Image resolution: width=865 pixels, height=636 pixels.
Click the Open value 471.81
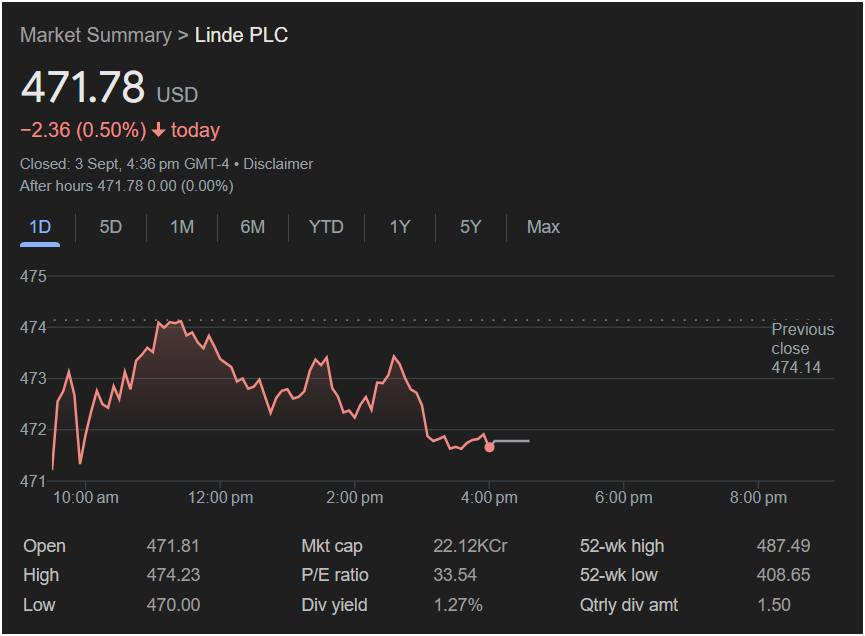(x=173, y=546)
